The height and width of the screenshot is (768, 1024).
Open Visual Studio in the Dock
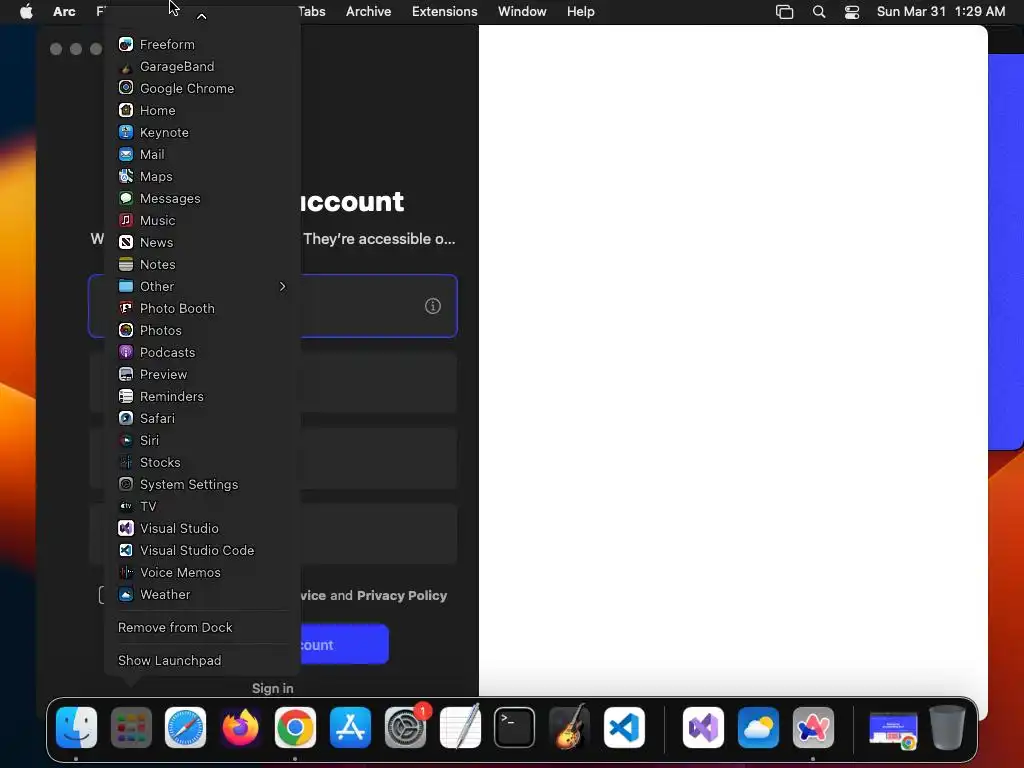point(703,727)
